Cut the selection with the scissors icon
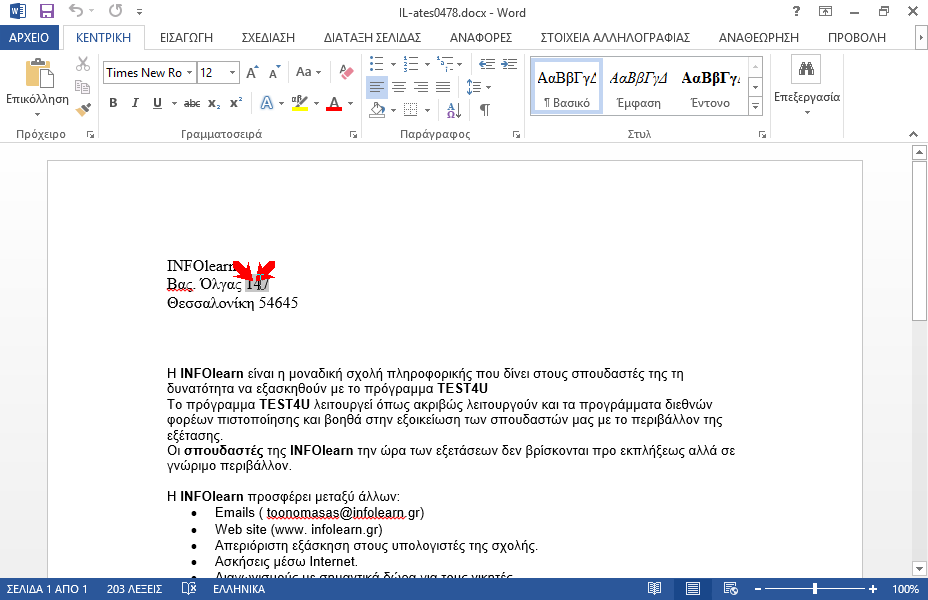The height and width of the screenshot is (600, 928). tap(83, 64)
